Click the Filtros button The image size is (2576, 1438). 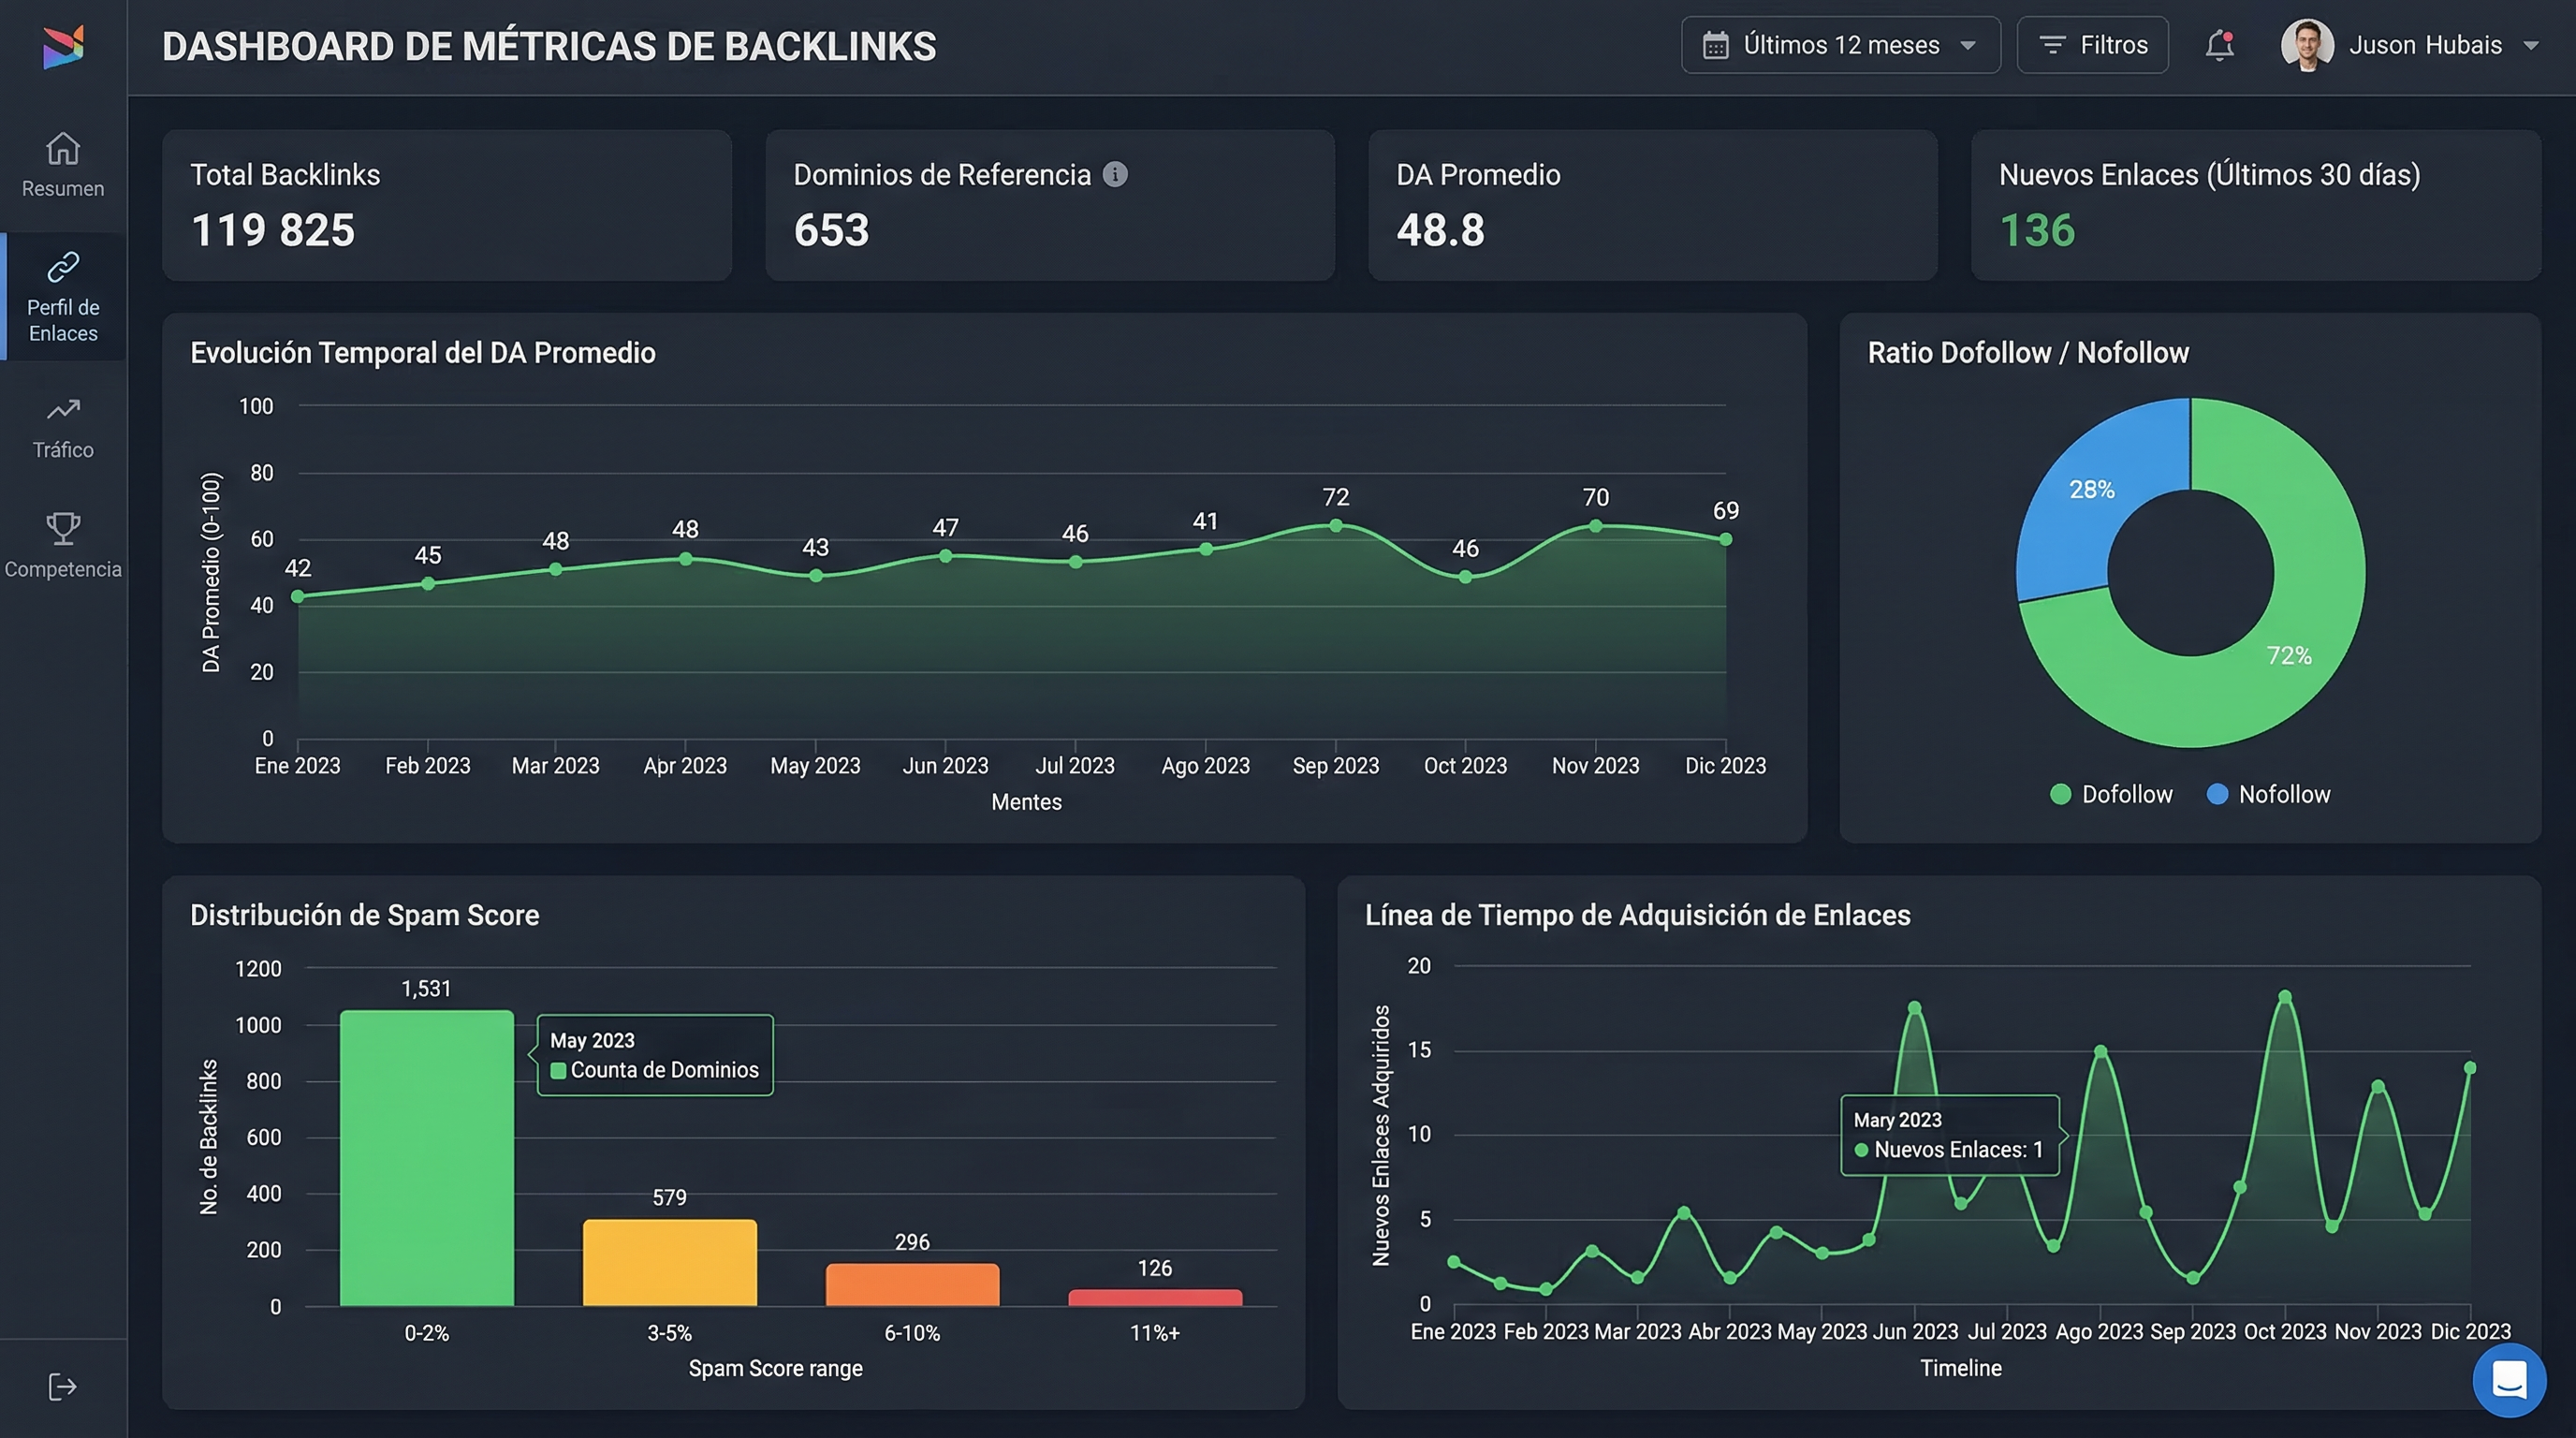[2092, 44]
